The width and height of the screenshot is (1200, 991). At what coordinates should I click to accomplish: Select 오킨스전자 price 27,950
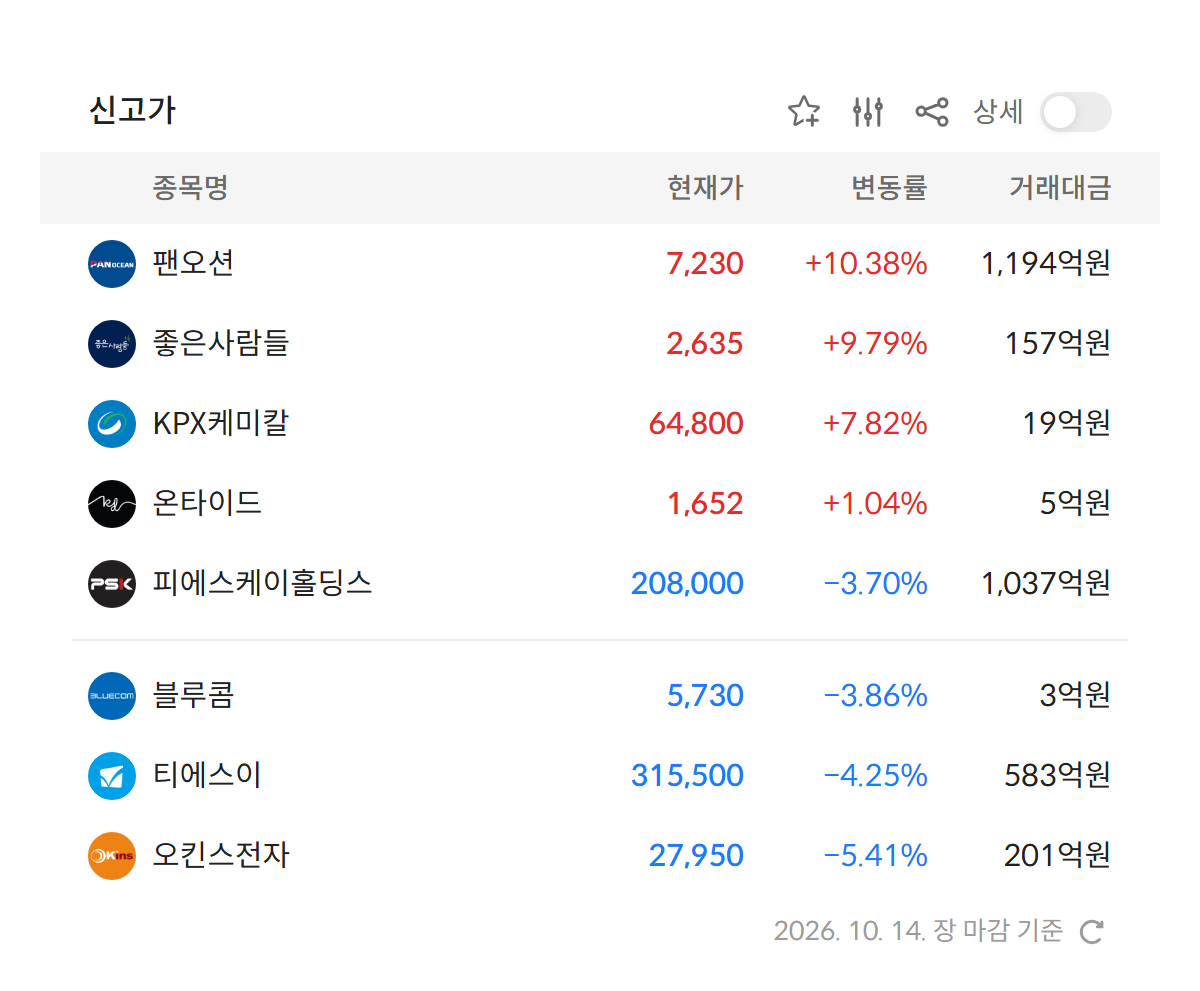pos(696,856)
